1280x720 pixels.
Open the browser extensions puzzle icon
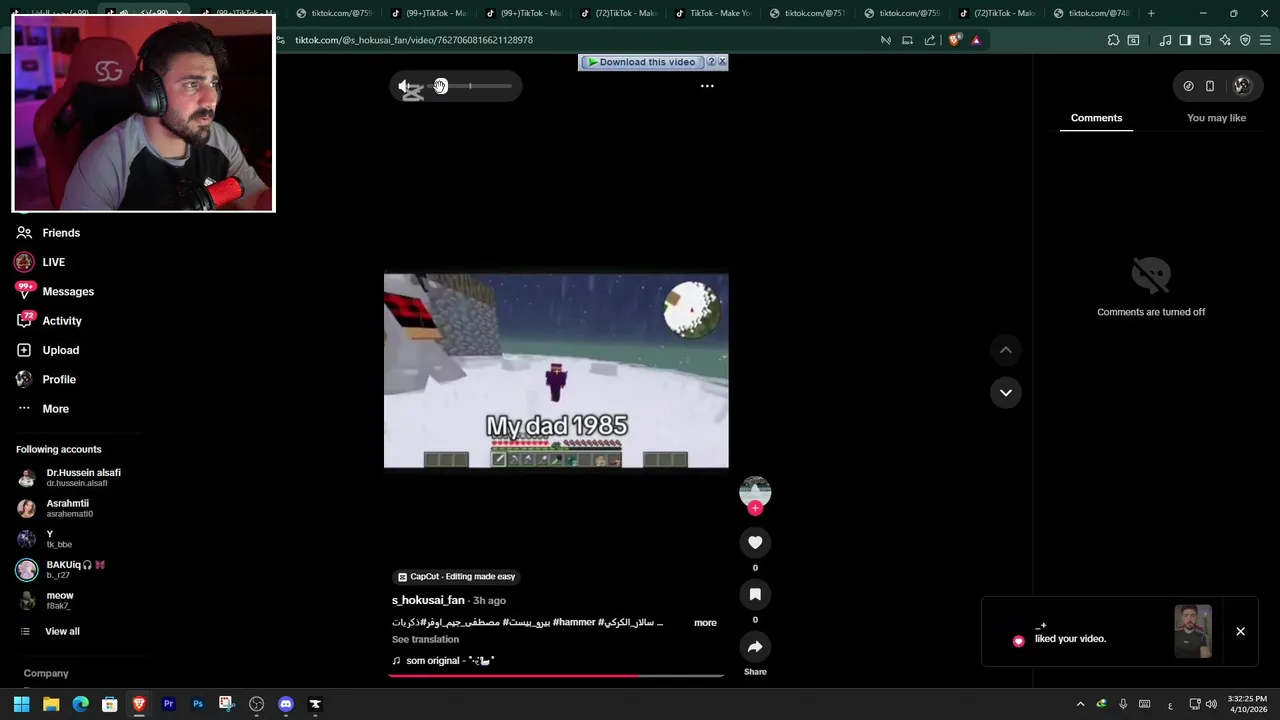point(1113,40)
